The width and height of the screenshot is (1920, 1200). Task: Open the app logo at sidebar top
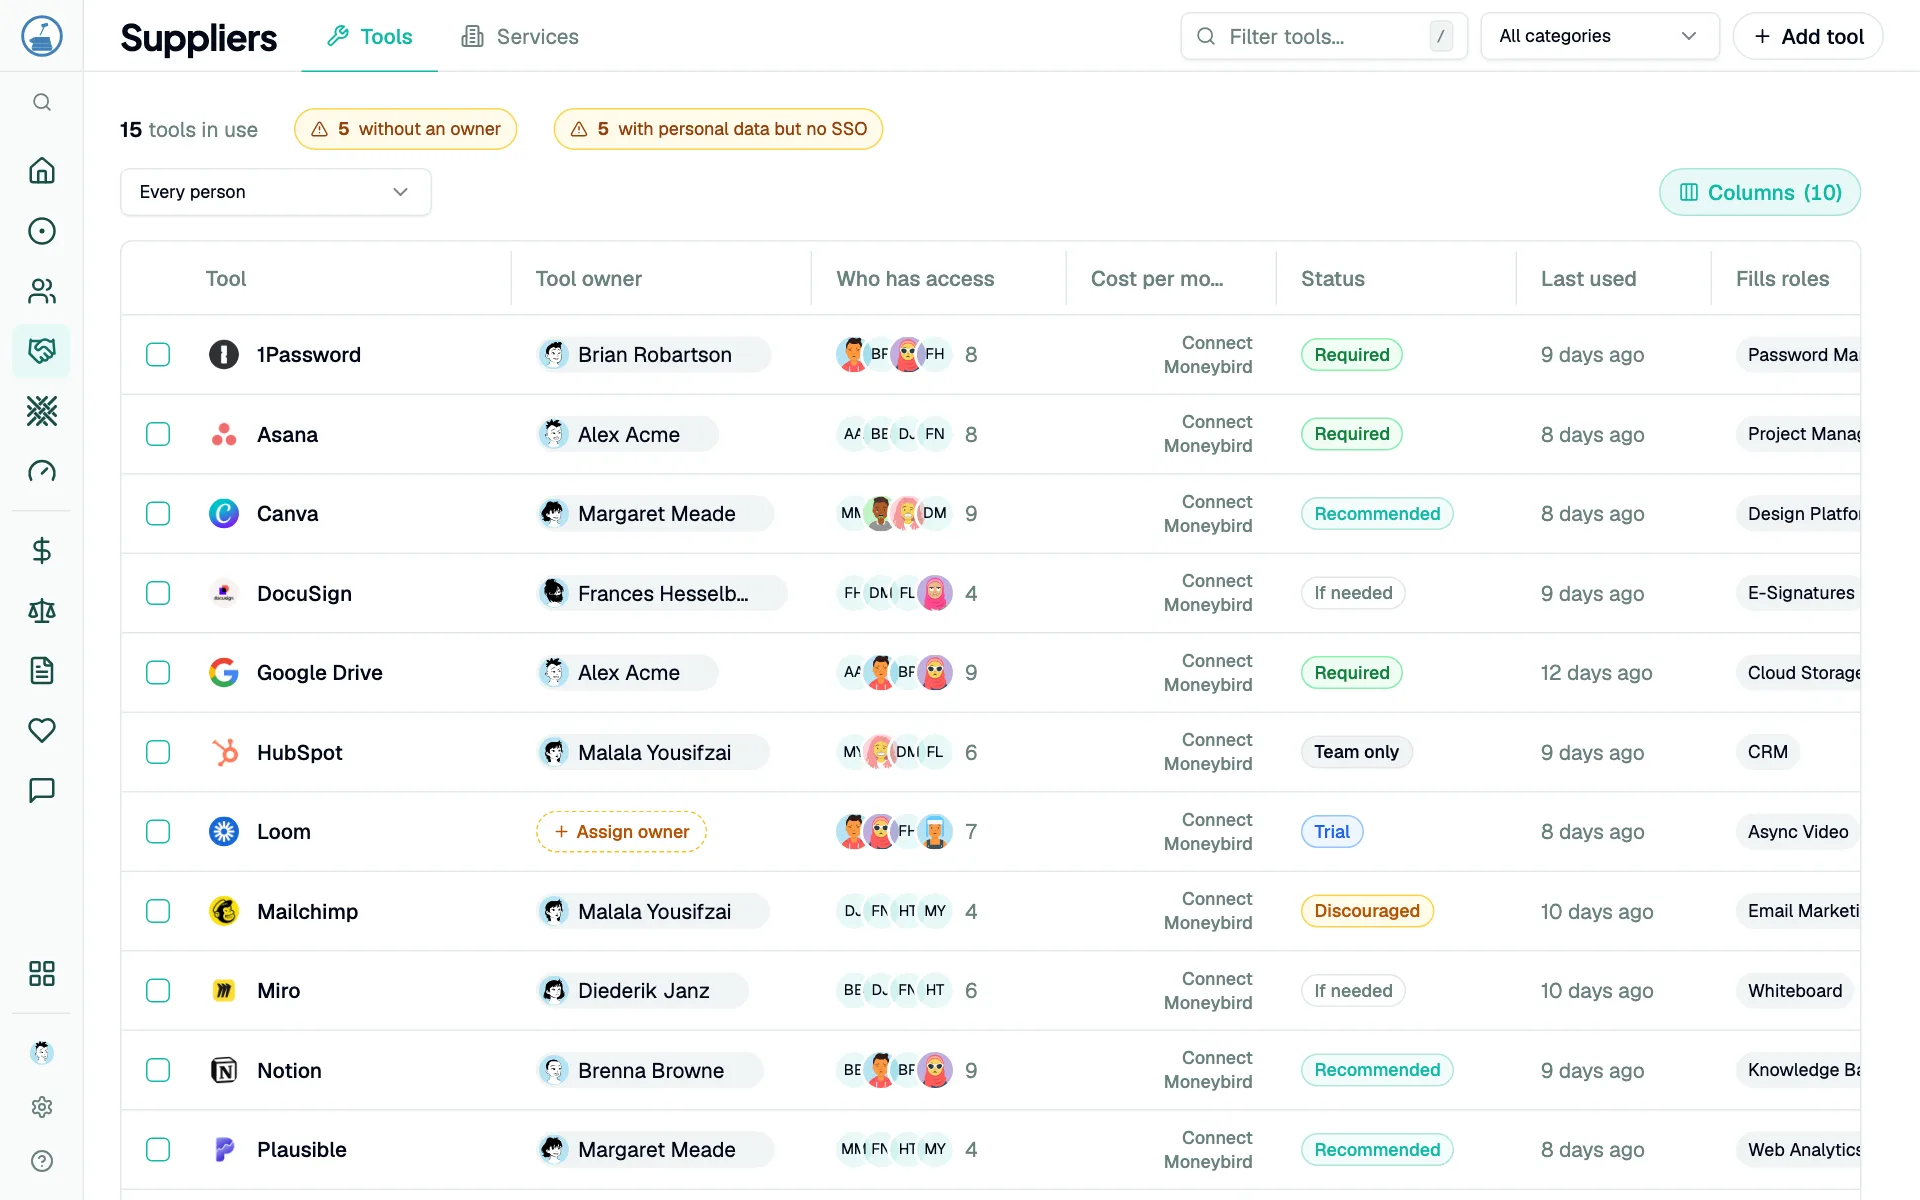pos(42,36)
